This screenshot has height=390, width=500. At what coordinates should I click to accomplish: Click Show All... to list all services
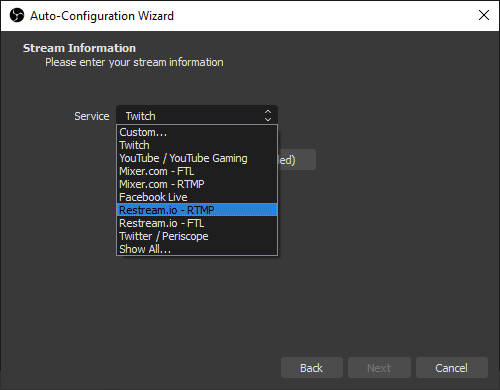[x=197, y=249]
